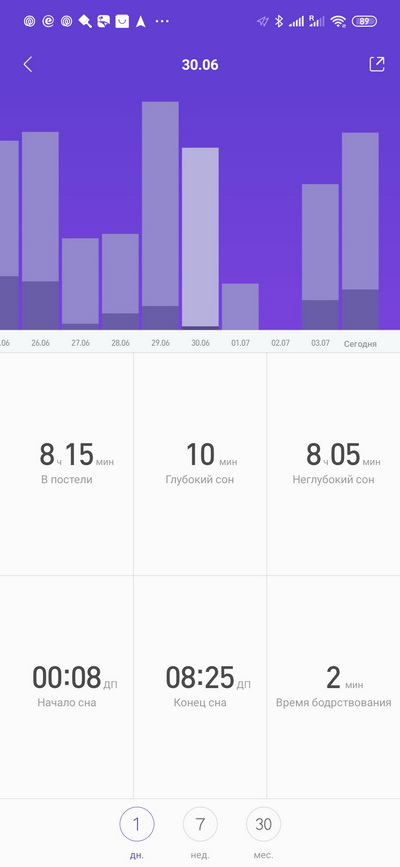Open the Глубокий сон stat tile
This screenshot has height=867, width=400.
coord(200,464)
